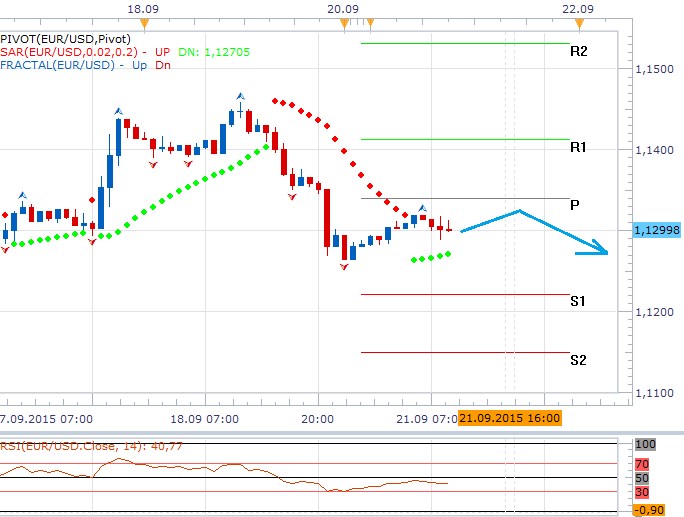Click the RSI 70 overbought level label

click(643, 465)
